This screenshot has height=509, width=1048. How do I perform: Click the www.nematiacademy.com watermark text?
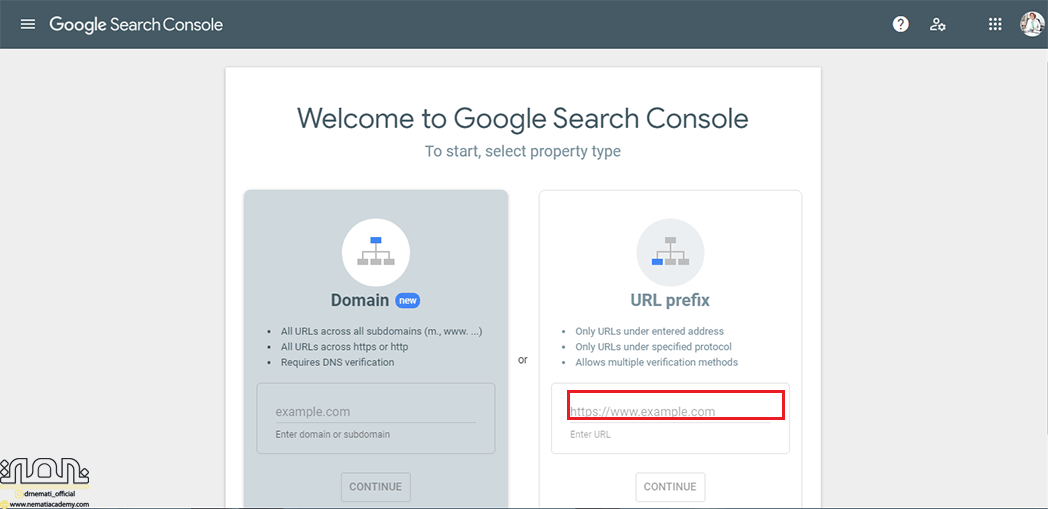pos(49,504)
